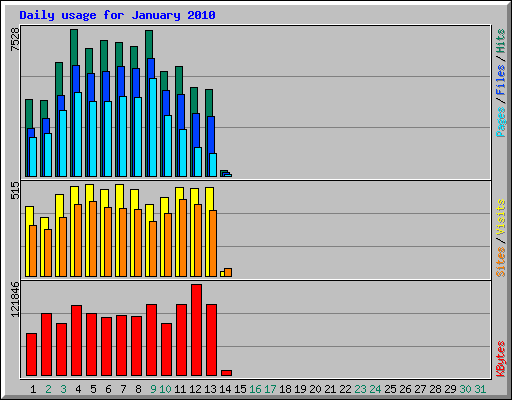Click the Visits legend label
This screenshot has height=400, width=512.
click(500, 217)
